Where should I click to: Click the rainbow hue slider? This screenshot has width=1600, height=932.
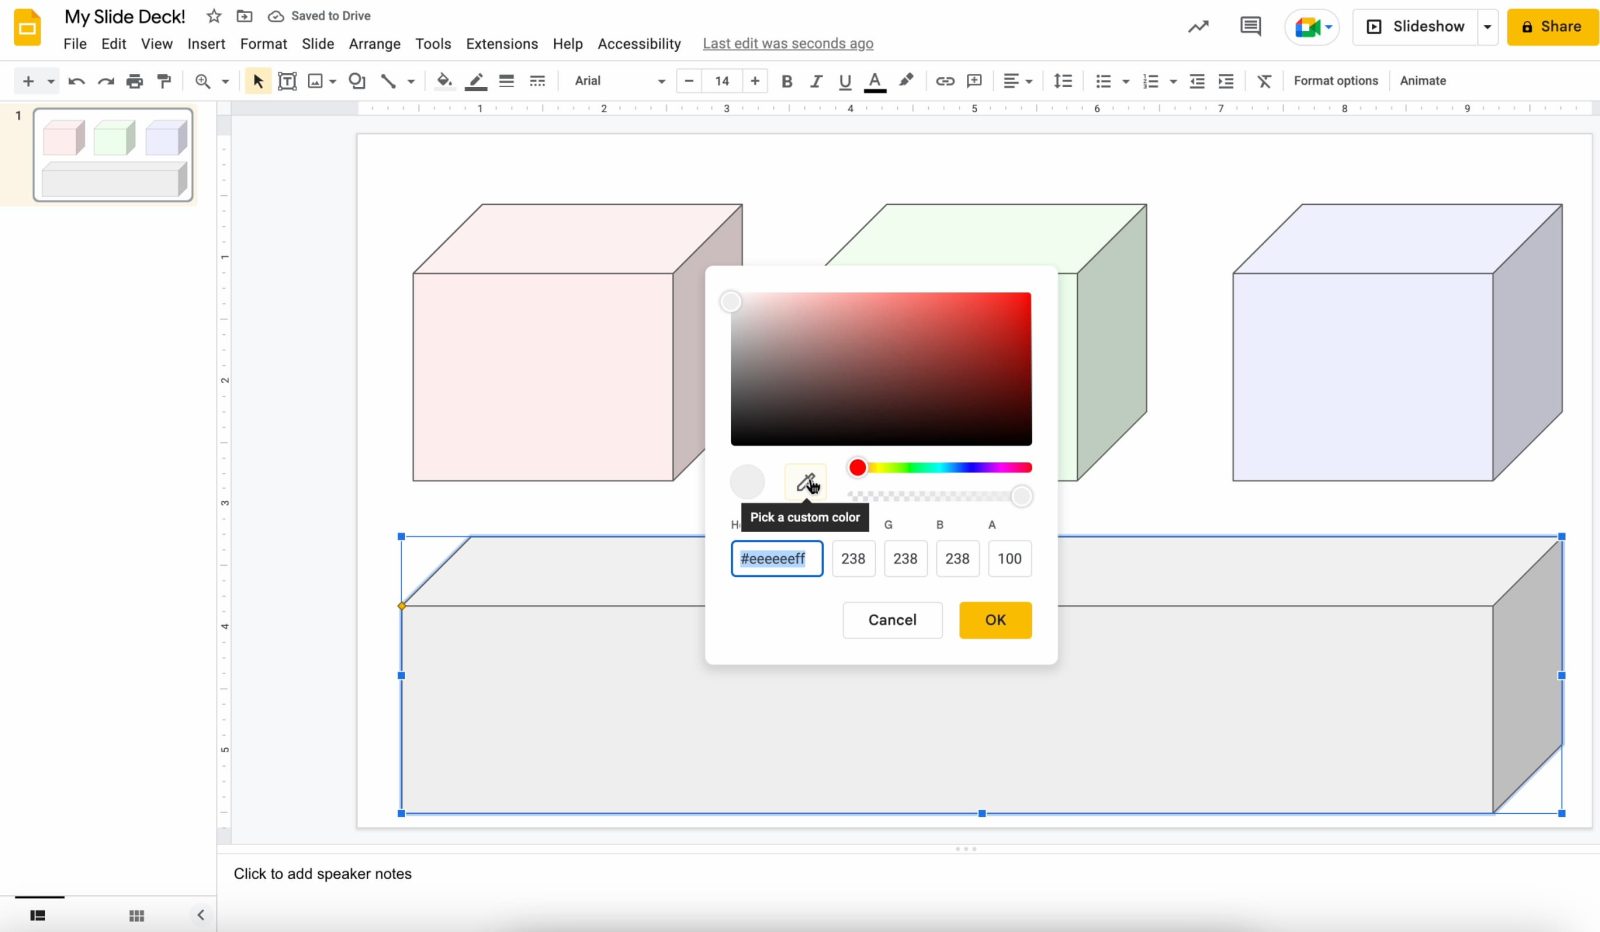coord(944,468)
